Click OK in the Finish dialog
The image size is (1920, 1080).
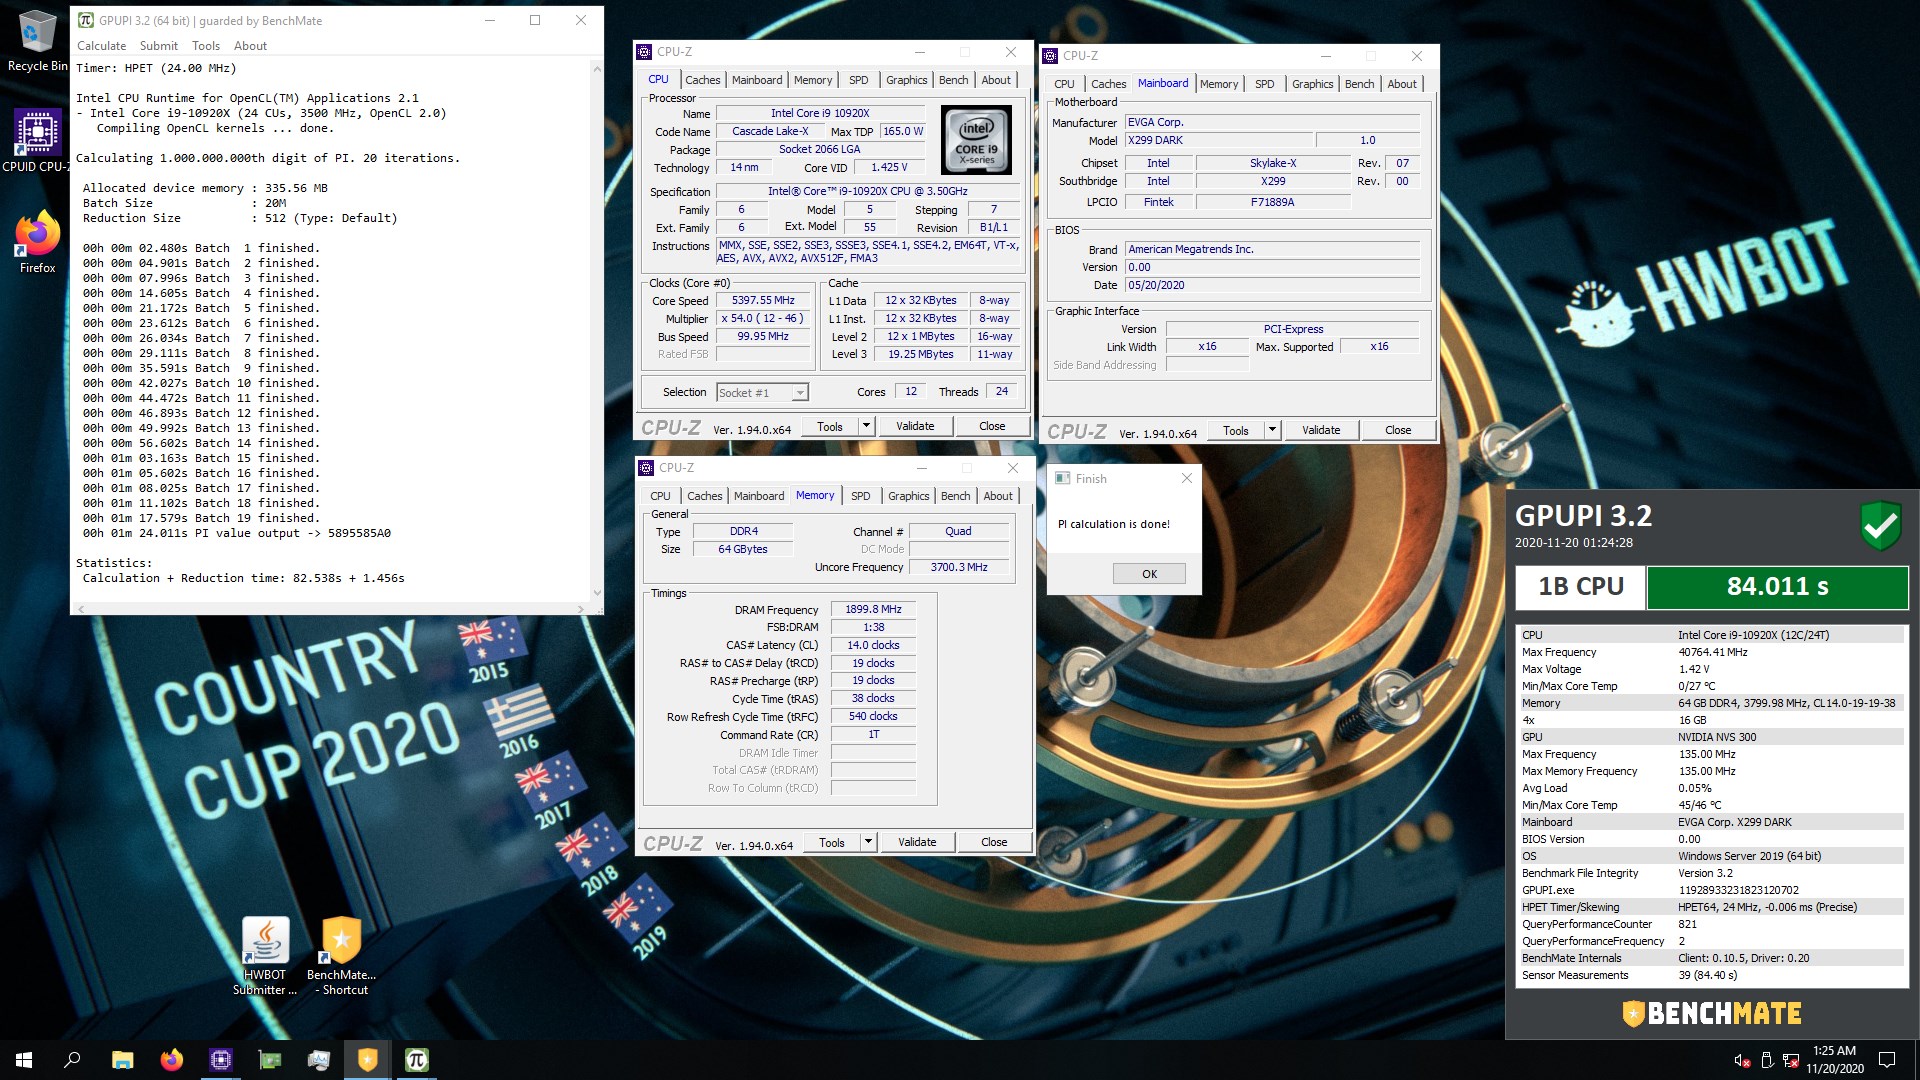1149,574
